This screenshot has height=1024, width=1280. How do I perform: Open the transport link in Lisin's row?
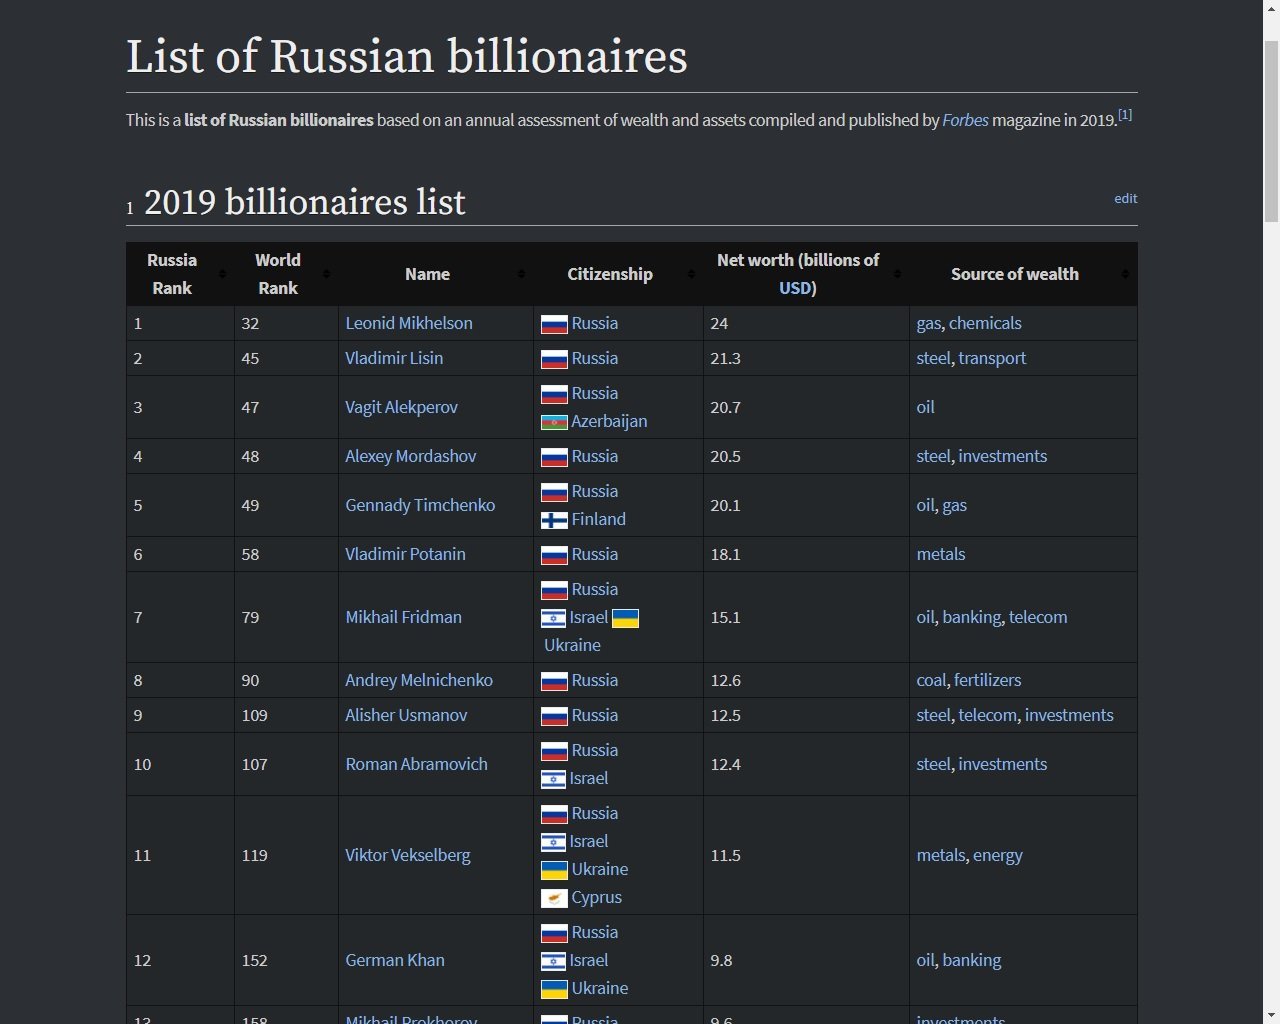992,358
